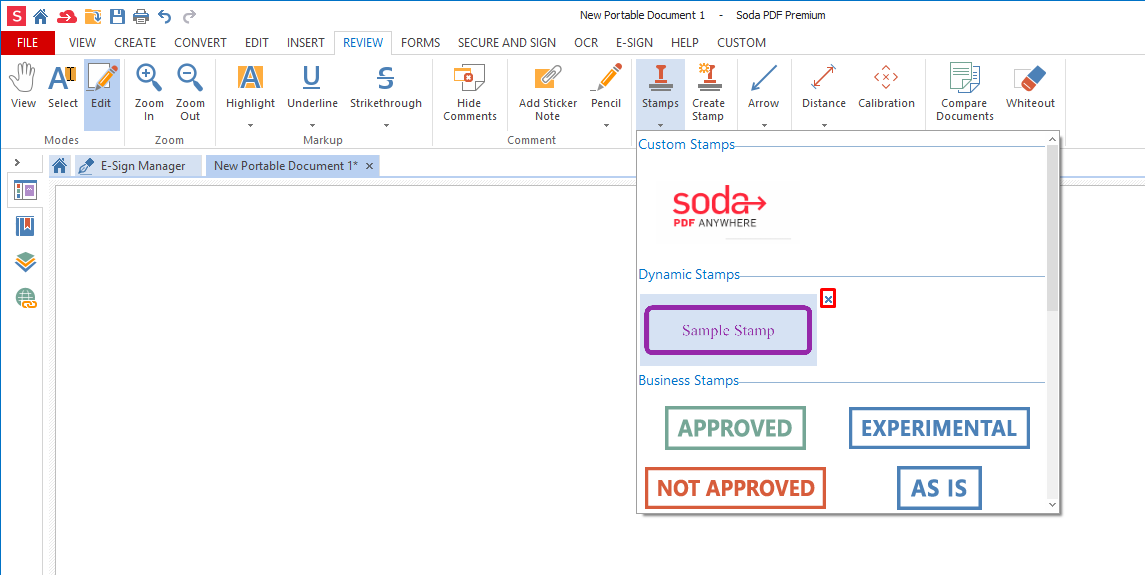Open the bookmarks side panel
This screenshot has height=575, width=1145.
(25, 226)
